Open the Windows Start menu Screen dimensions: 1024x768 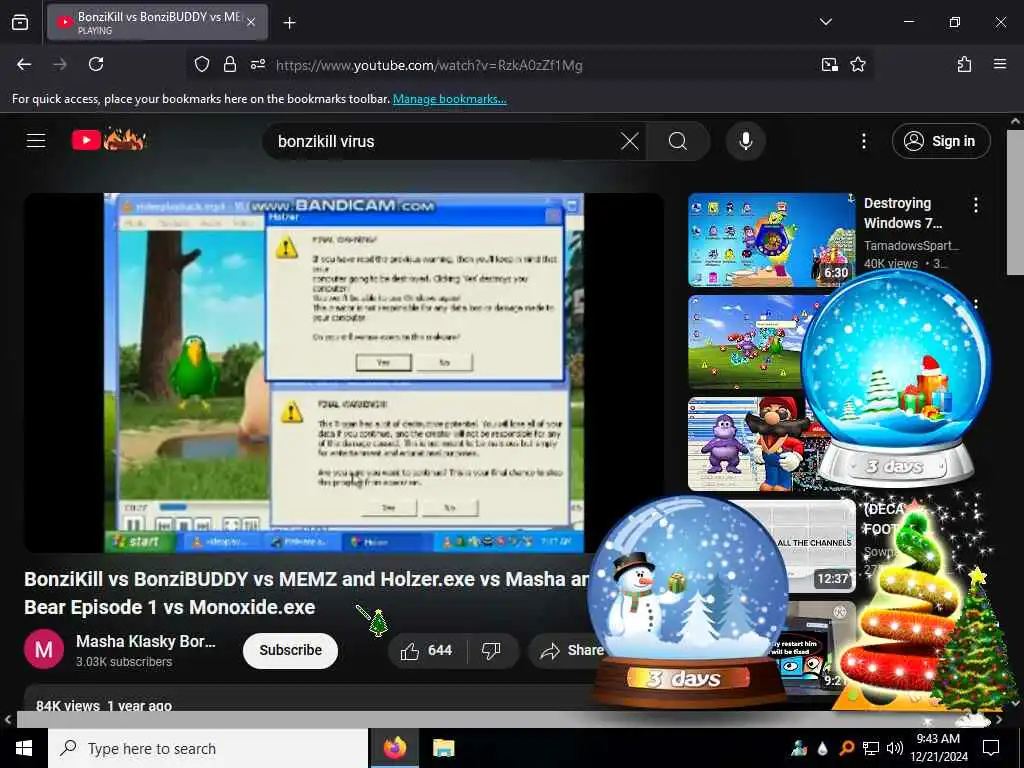[x=24, y=748]
